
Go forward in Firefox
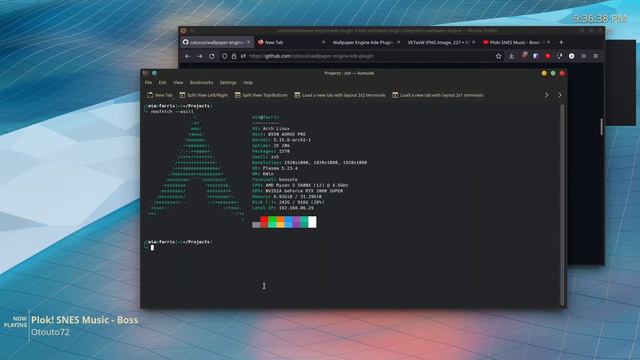click(x=200, y=56)
